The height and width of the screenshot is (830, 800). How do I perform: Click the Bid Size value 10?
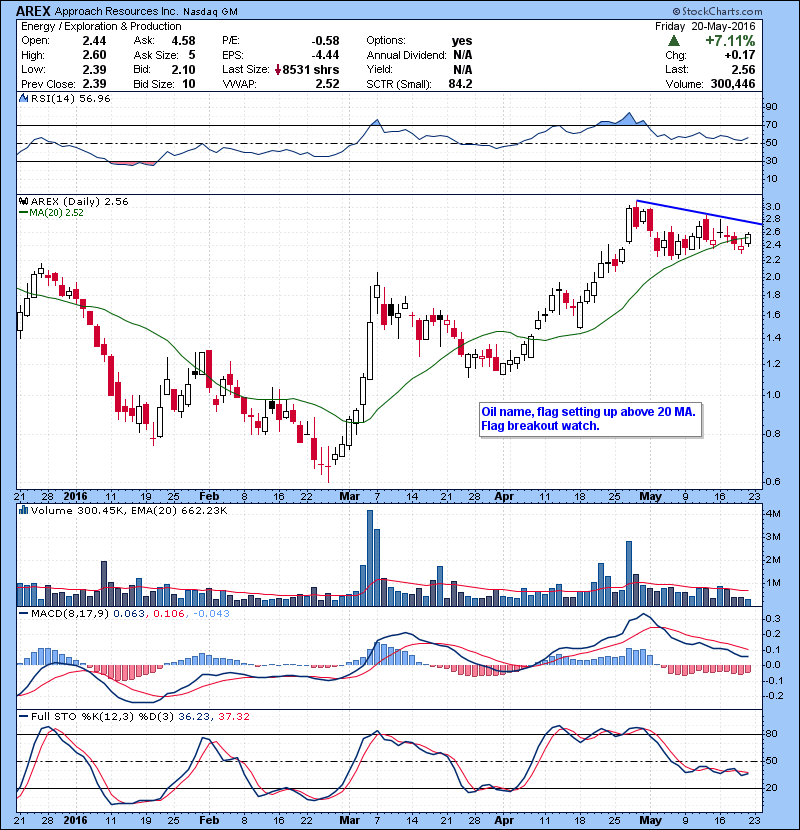(188, 84)
